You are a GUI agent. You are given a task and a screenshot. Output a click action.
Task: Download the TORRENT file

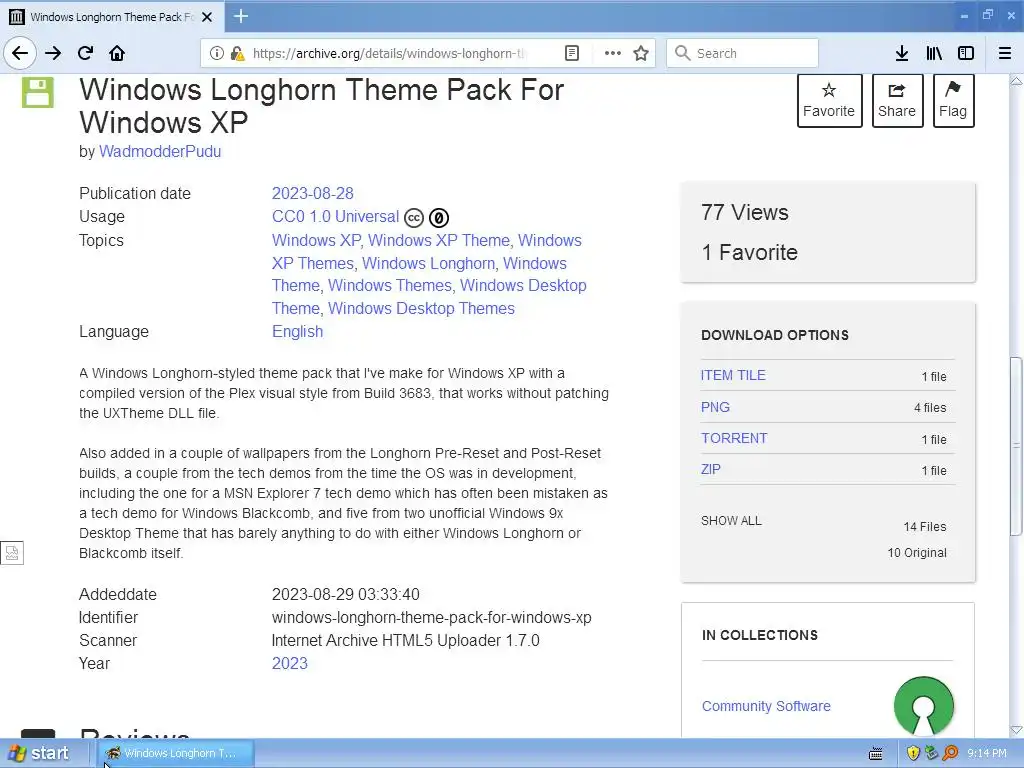pyautogui.click(x=734, y=438)
